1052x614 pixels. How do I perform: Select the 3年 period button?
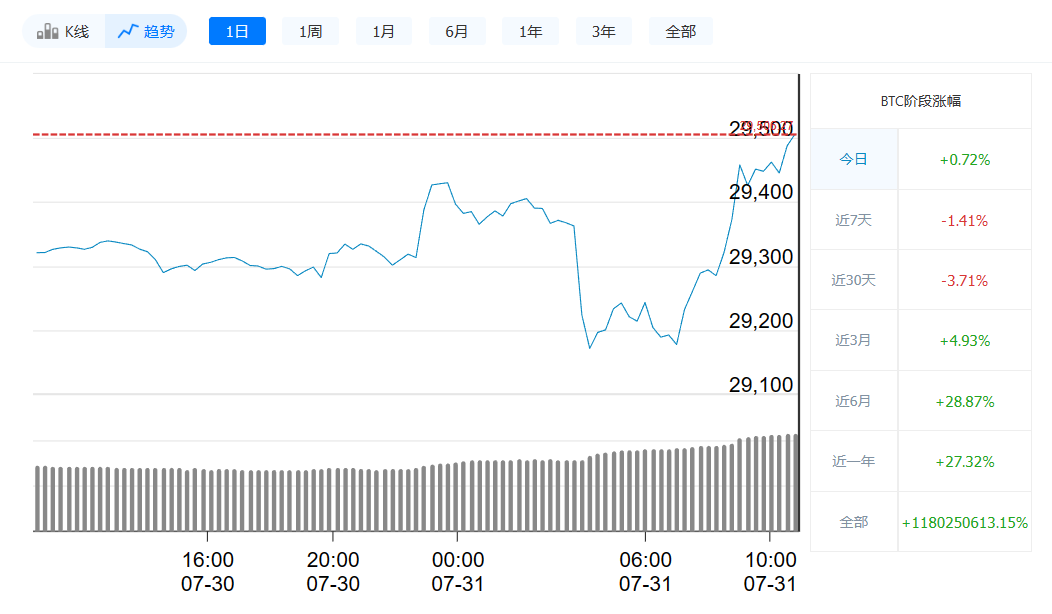pos(604,31)
